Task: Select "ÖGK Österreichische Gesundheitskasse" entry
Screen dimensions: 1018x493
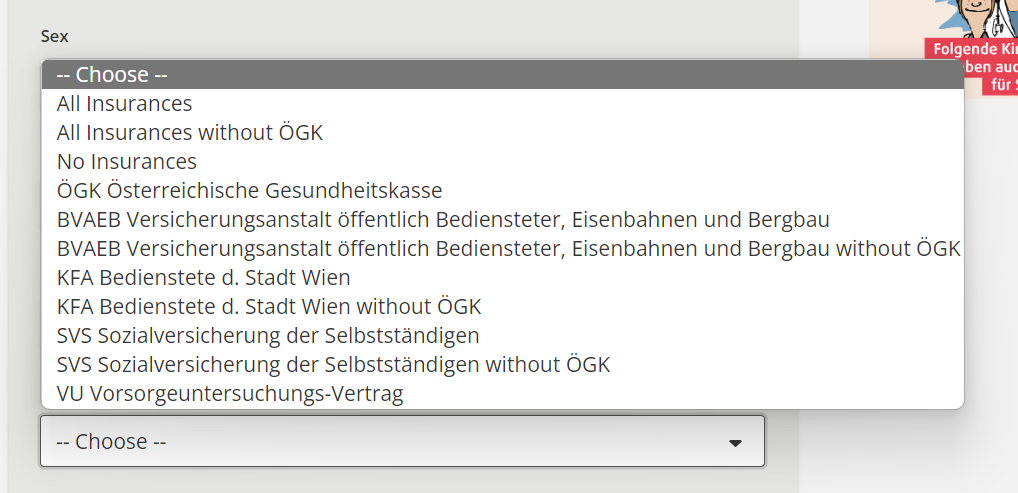Action: point(503,190)
